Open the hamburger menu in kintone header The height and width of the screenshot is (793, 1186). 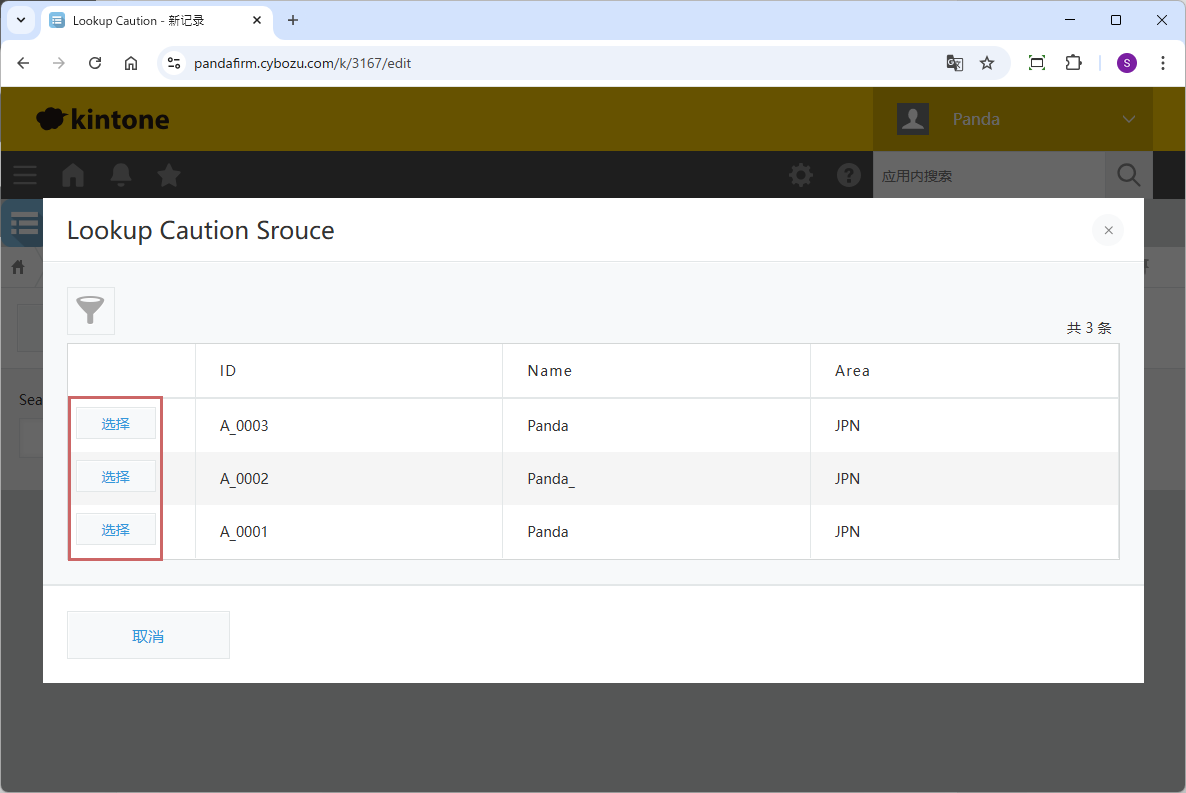coord(25,176)
